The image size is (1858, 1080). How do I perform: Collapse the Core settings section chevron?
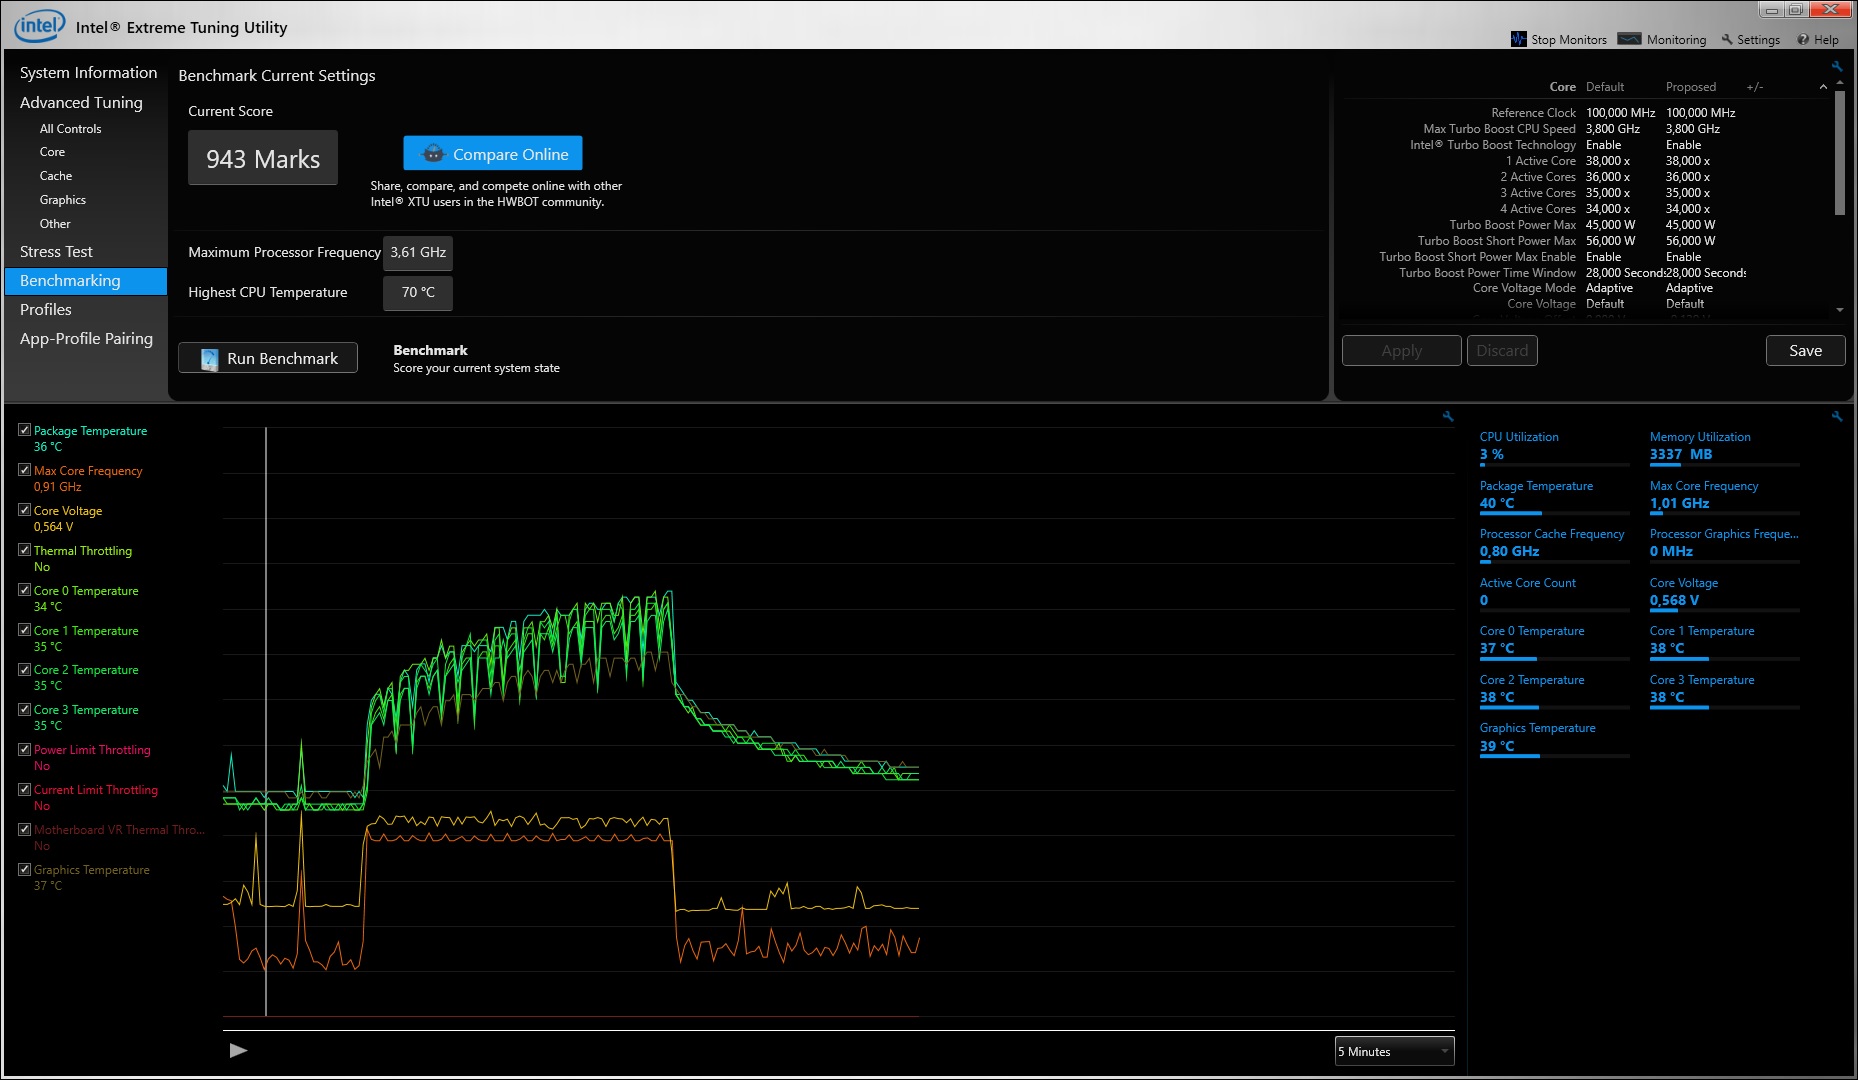(x=1823, y=87)
